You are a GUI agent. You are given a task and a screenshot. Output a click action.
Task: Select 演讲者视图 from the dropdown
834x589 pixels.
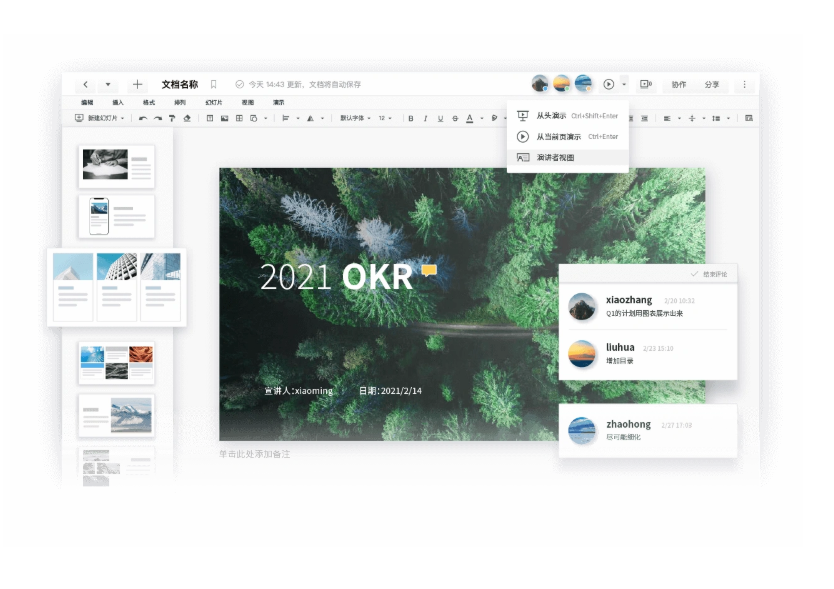tap(568, 157)
